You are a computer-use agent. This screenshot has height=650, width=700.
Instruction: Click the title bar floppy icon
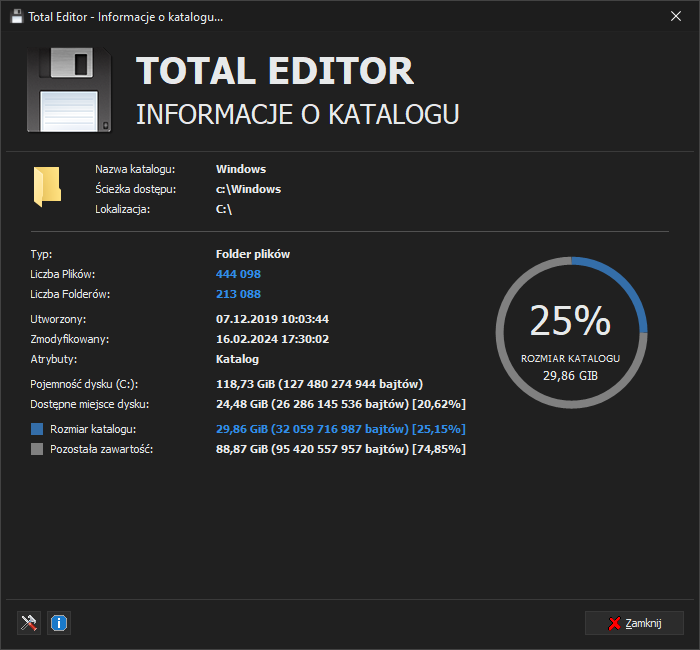(17, 17)
